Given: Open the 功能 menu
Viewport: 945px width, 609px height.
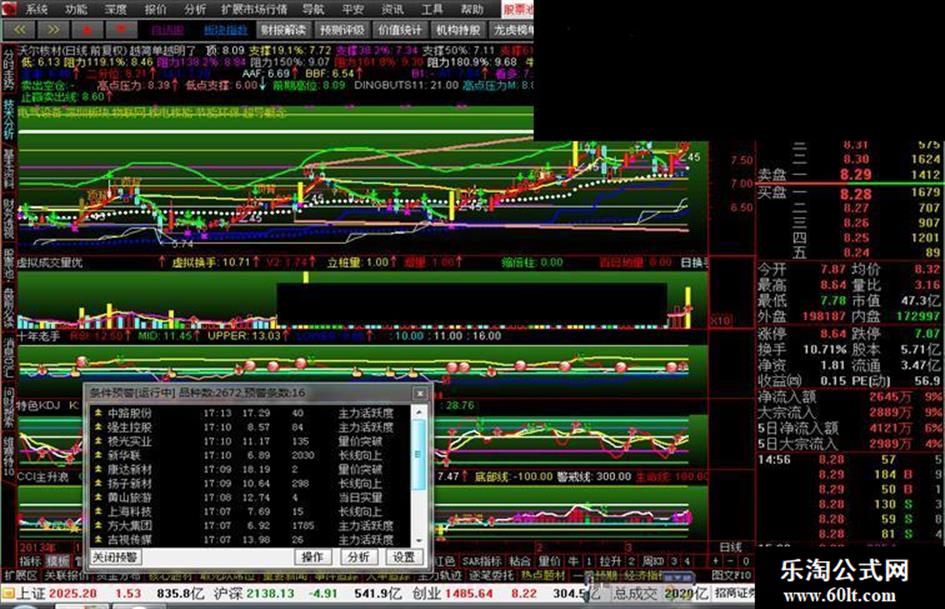Looking at the screenshot, I should pos(76,9).
